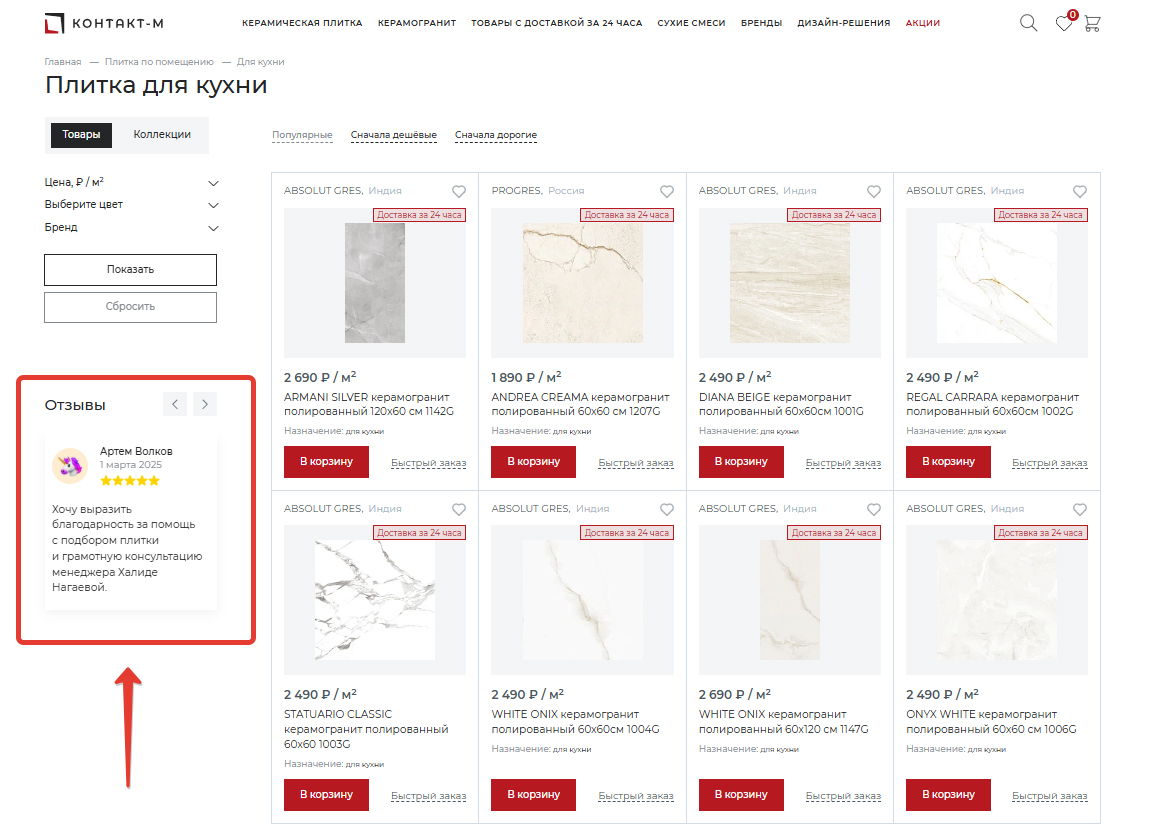Screen dimensions: 1175x824
Task: Quick order STATUARIO CLASSIC via Быстрый заказ
Action: pos(429,796)
